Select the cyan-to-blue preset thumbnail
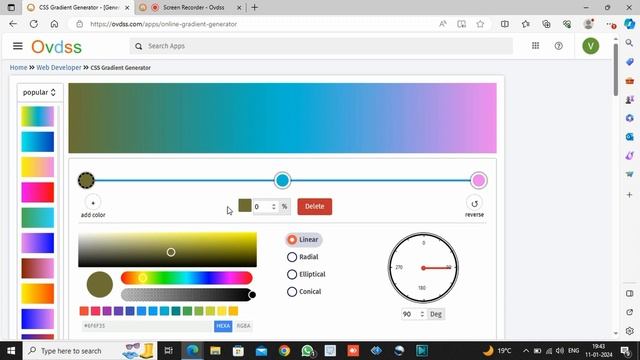 point(38,142)
